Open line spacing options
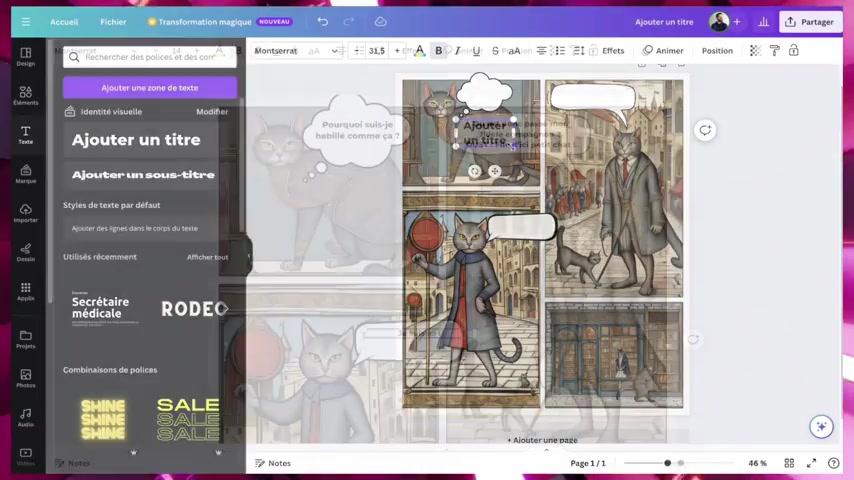This screenshot has height=480, width=854. coord(578,51)
